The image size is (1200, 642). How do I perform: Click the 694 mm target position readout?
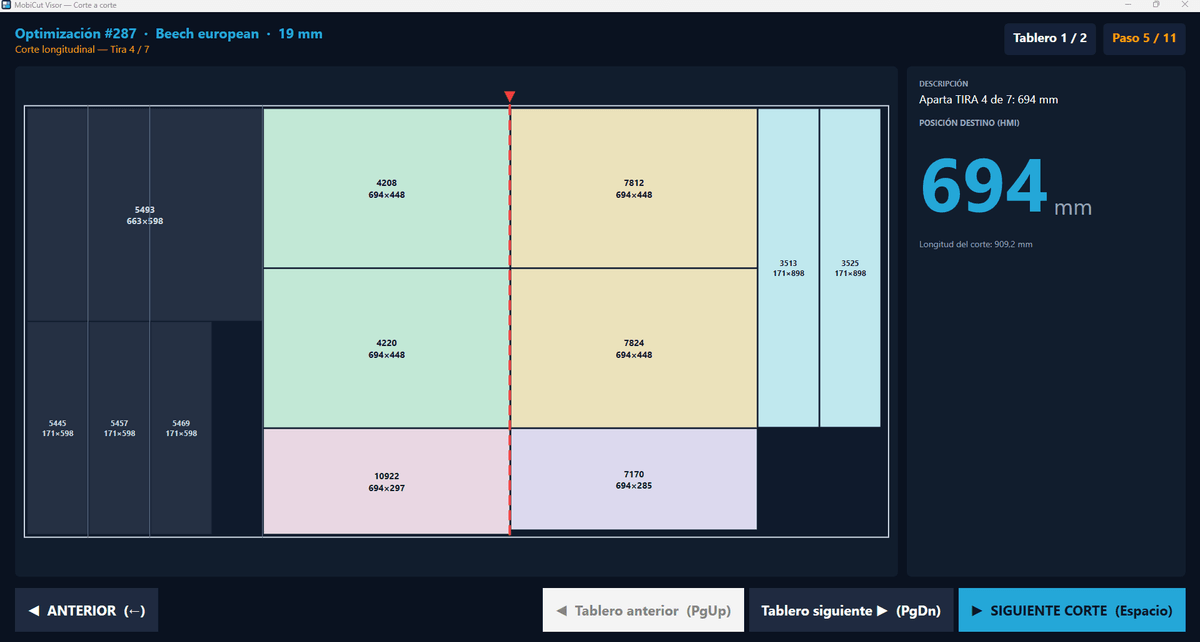(x=1005, y=186)
